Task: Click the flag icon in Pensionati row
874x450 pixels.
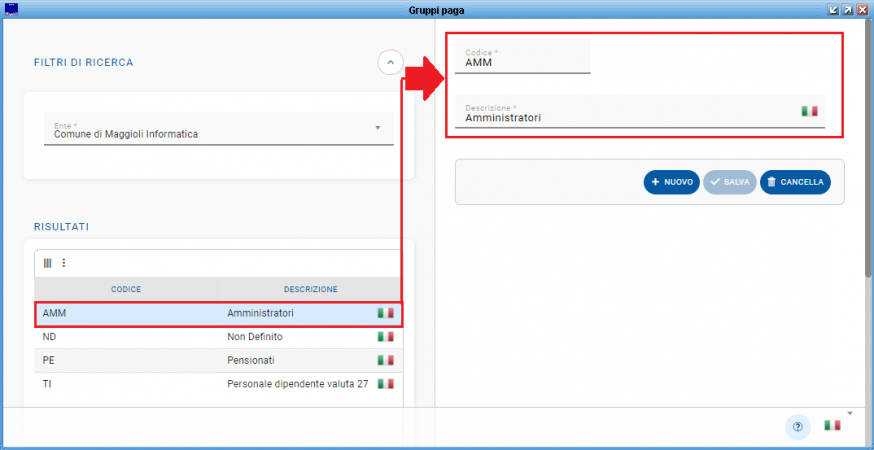Action: pyautogui.click(x=386, y=360)
